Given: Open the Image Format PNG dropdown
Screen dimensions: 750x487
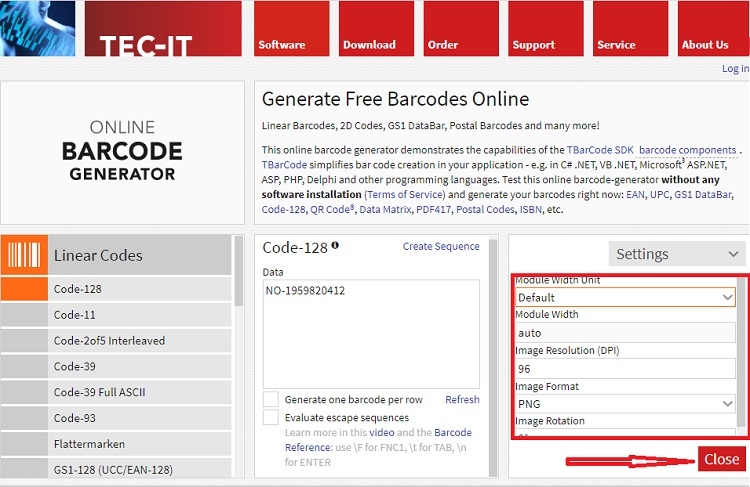Looking at the screenshot, I should point(625,404).
